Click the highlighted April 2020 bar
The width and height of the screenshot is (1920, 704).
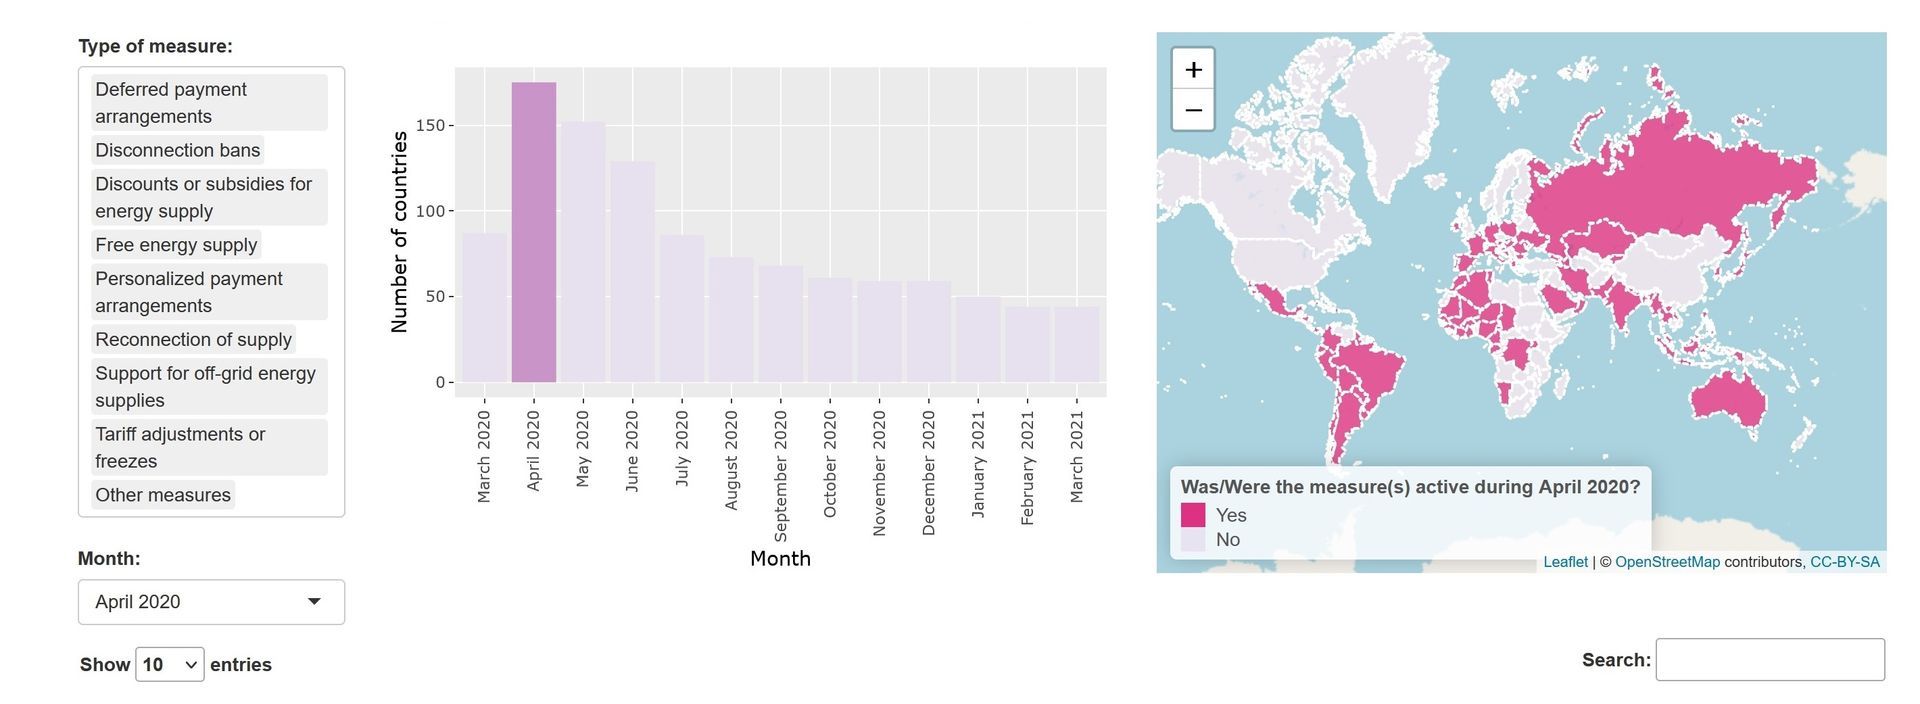pos(534,232)
